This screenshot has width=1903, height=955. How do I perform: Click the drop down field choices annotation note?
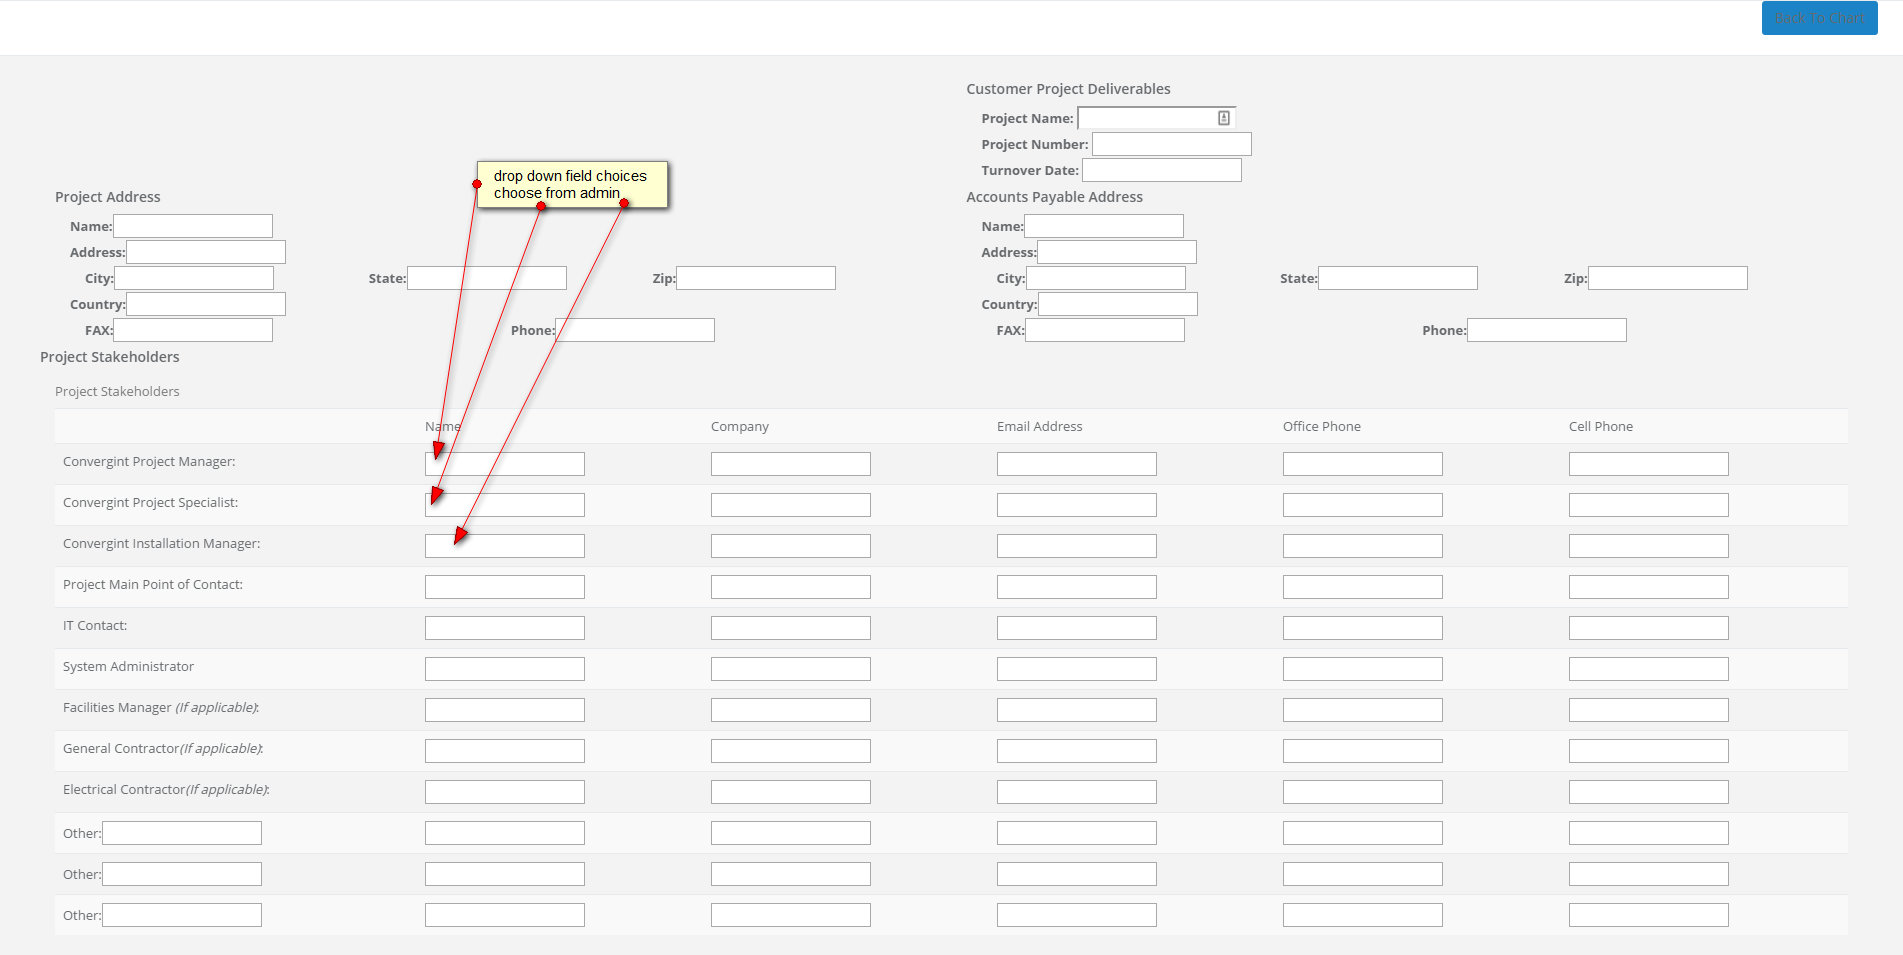(x=572, y=184)
